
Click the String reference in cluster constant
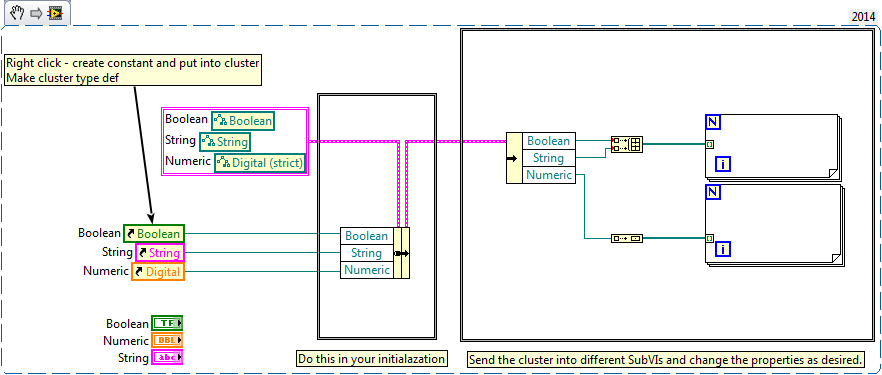[224, 142]
